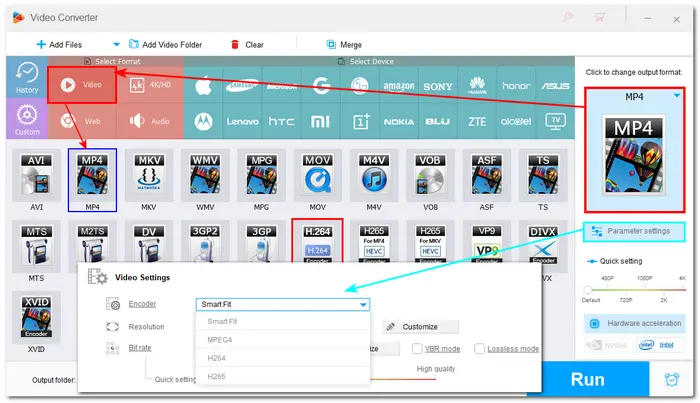
Task: Toggle Intel acceleration option
Action: pos(660,345)
